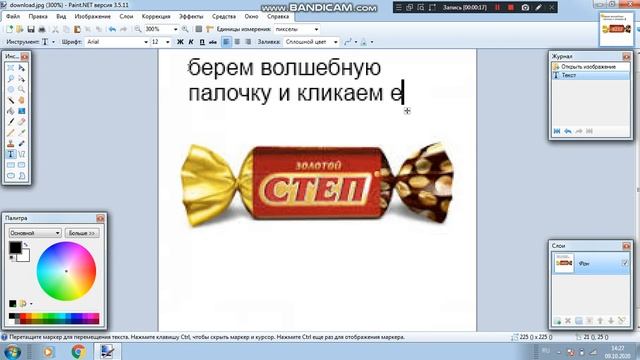Click the New image toolbar icon
Viewport: 640px width, 360px height.
pyautogui.click(x=9, y=29)
